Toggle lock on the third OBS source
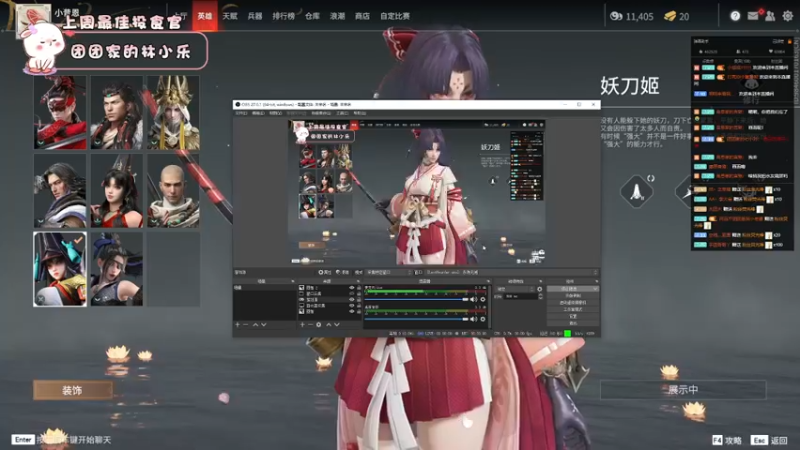This screenshot has height=450, width=800. coord(359,299)
